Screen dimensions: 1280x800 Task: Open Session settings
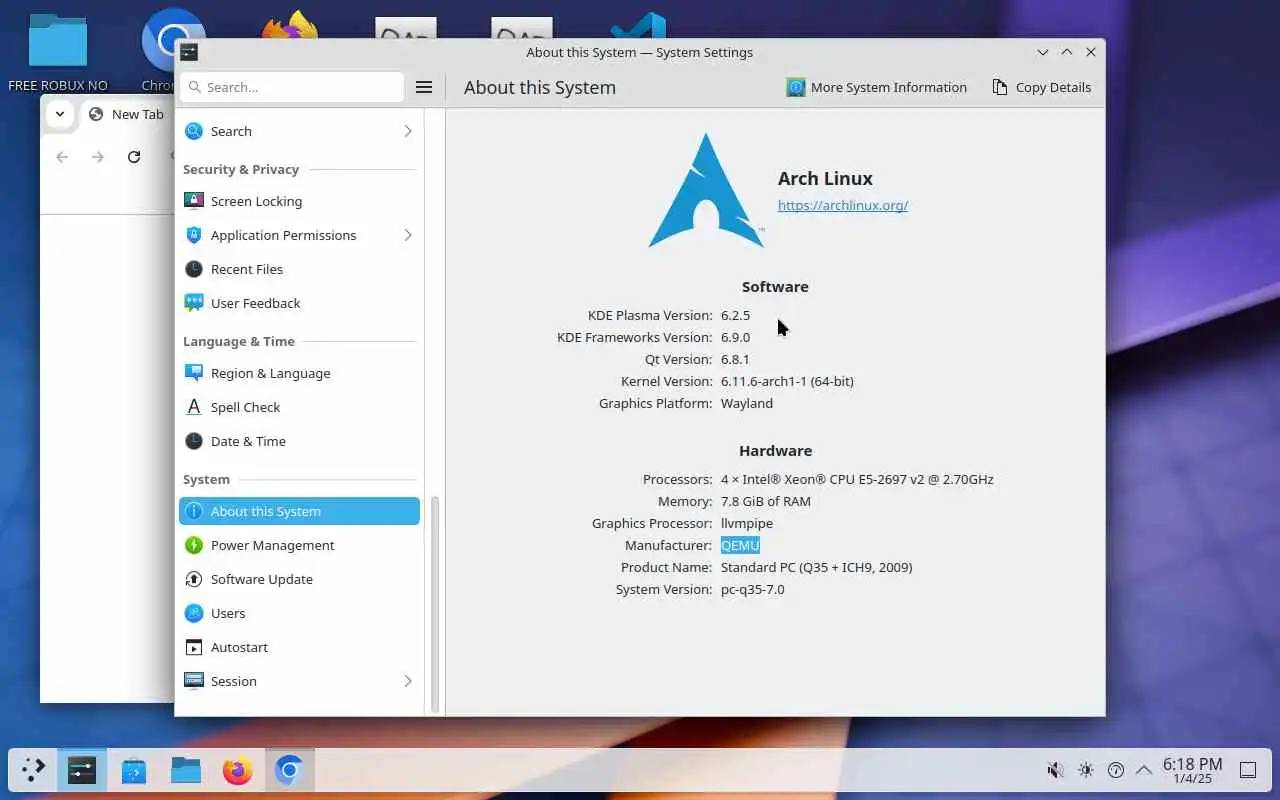tap(299, 681)
